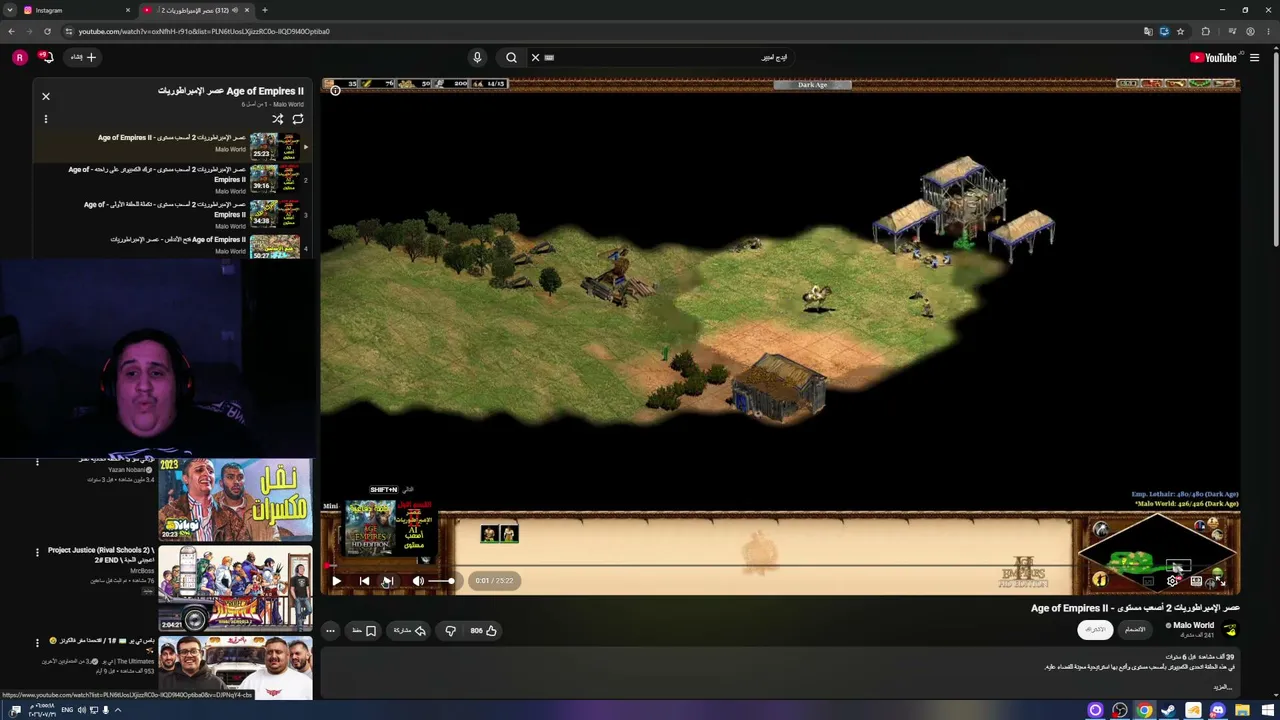Close the YouTube tab
1280x720 pixels.
[246, 10]
